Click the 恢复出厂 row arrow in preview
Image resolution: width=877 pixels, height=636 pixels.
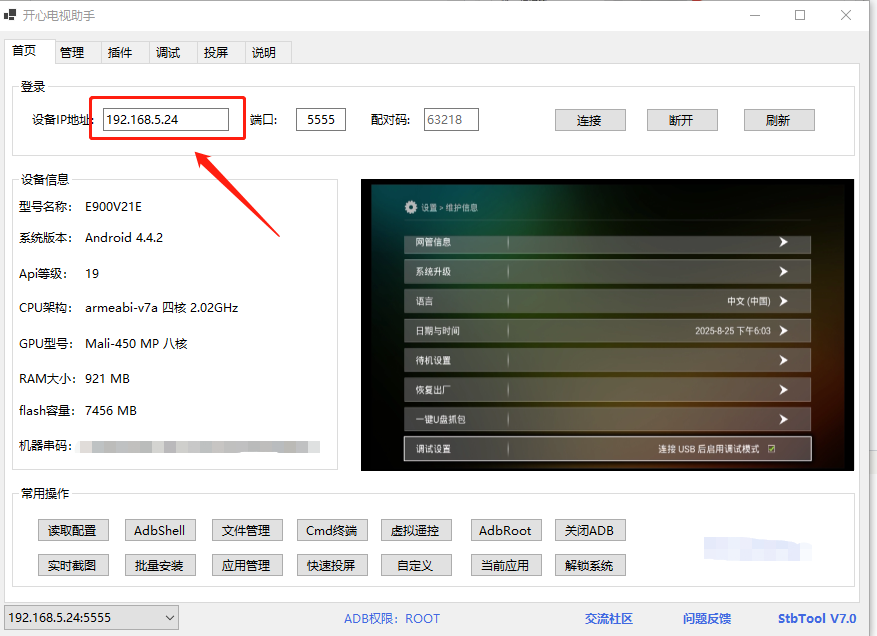pyautogui.click(x=784, y=390)
